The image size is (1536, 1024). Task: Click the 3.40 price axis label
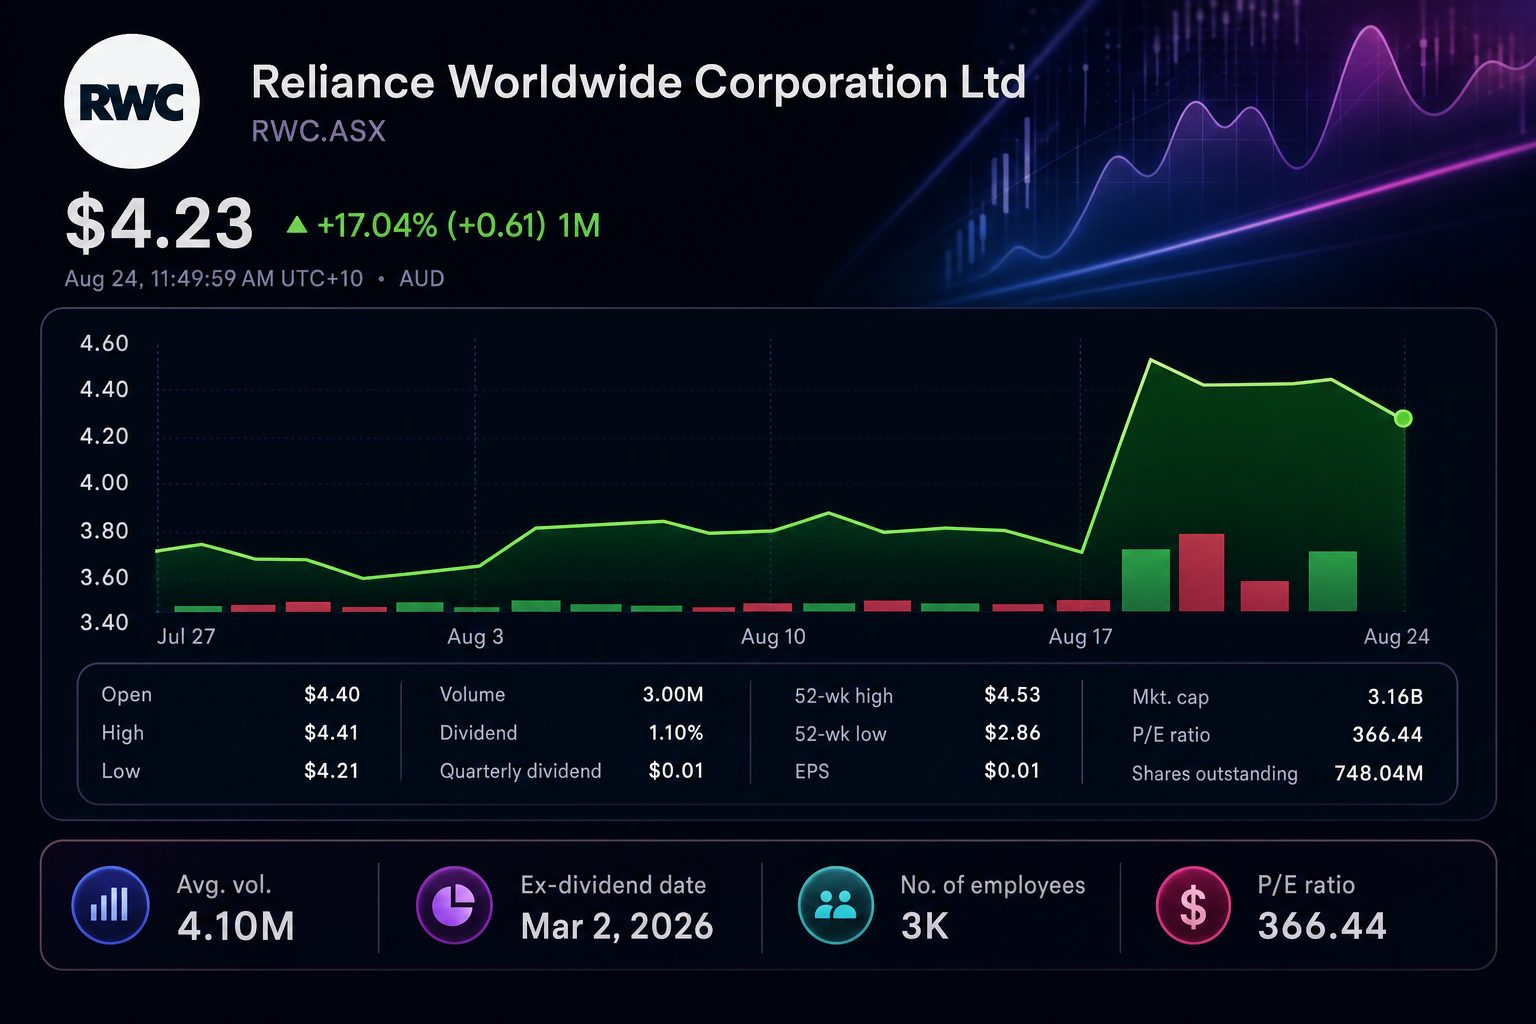click(104, 622)
